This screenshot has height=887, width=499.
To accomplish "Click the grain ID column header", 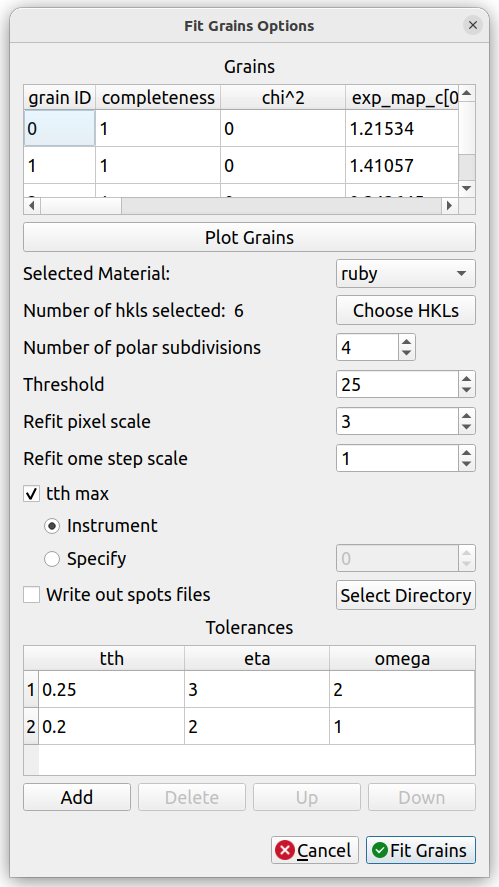I will point(59,97).
